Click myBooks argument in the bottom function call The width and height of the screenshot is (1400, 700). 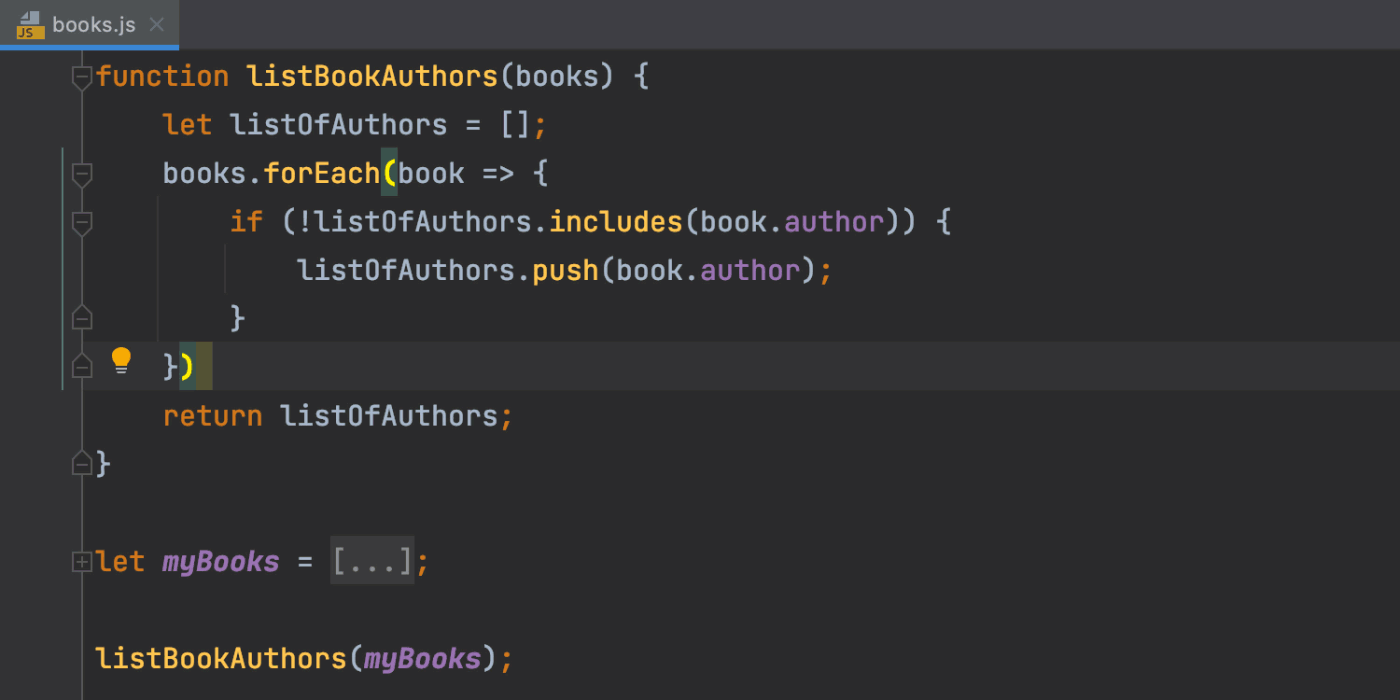(x=422, y=659)
